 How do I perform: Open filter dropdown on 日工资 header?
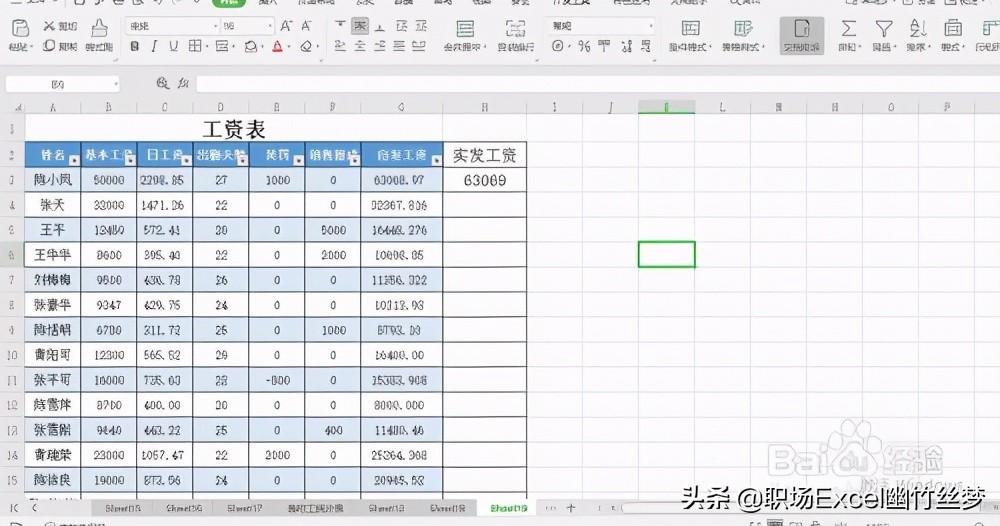(186, 161)
